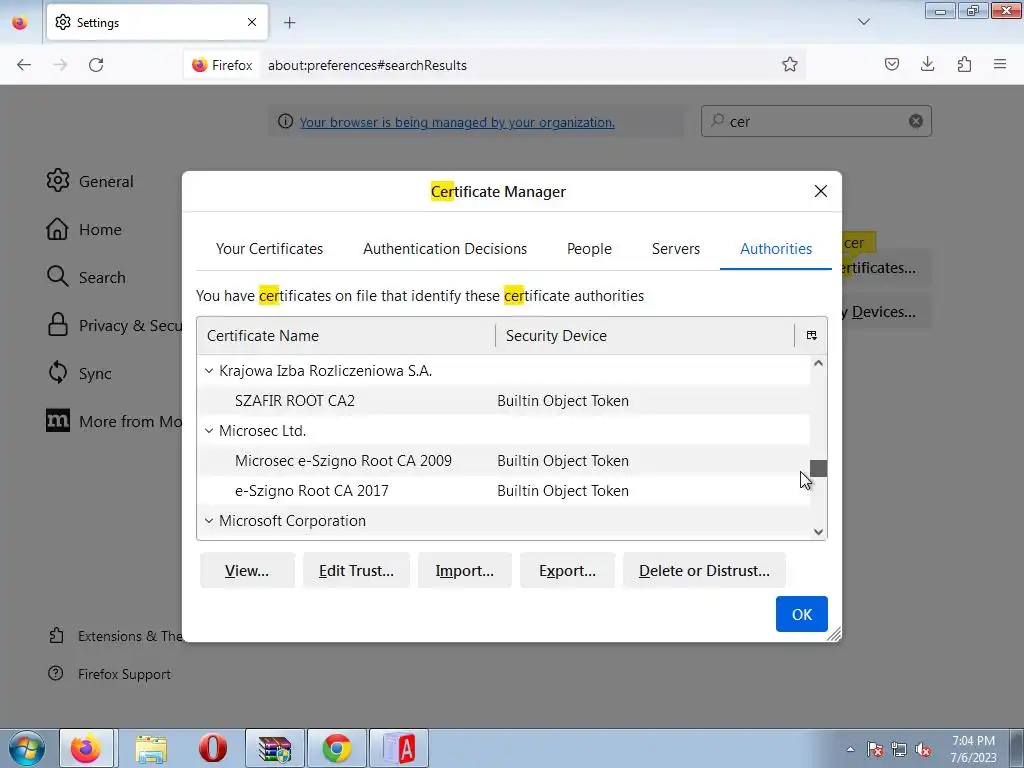Open Extensions & Themes link
1024x768 pixels.
tap(115, 635)
